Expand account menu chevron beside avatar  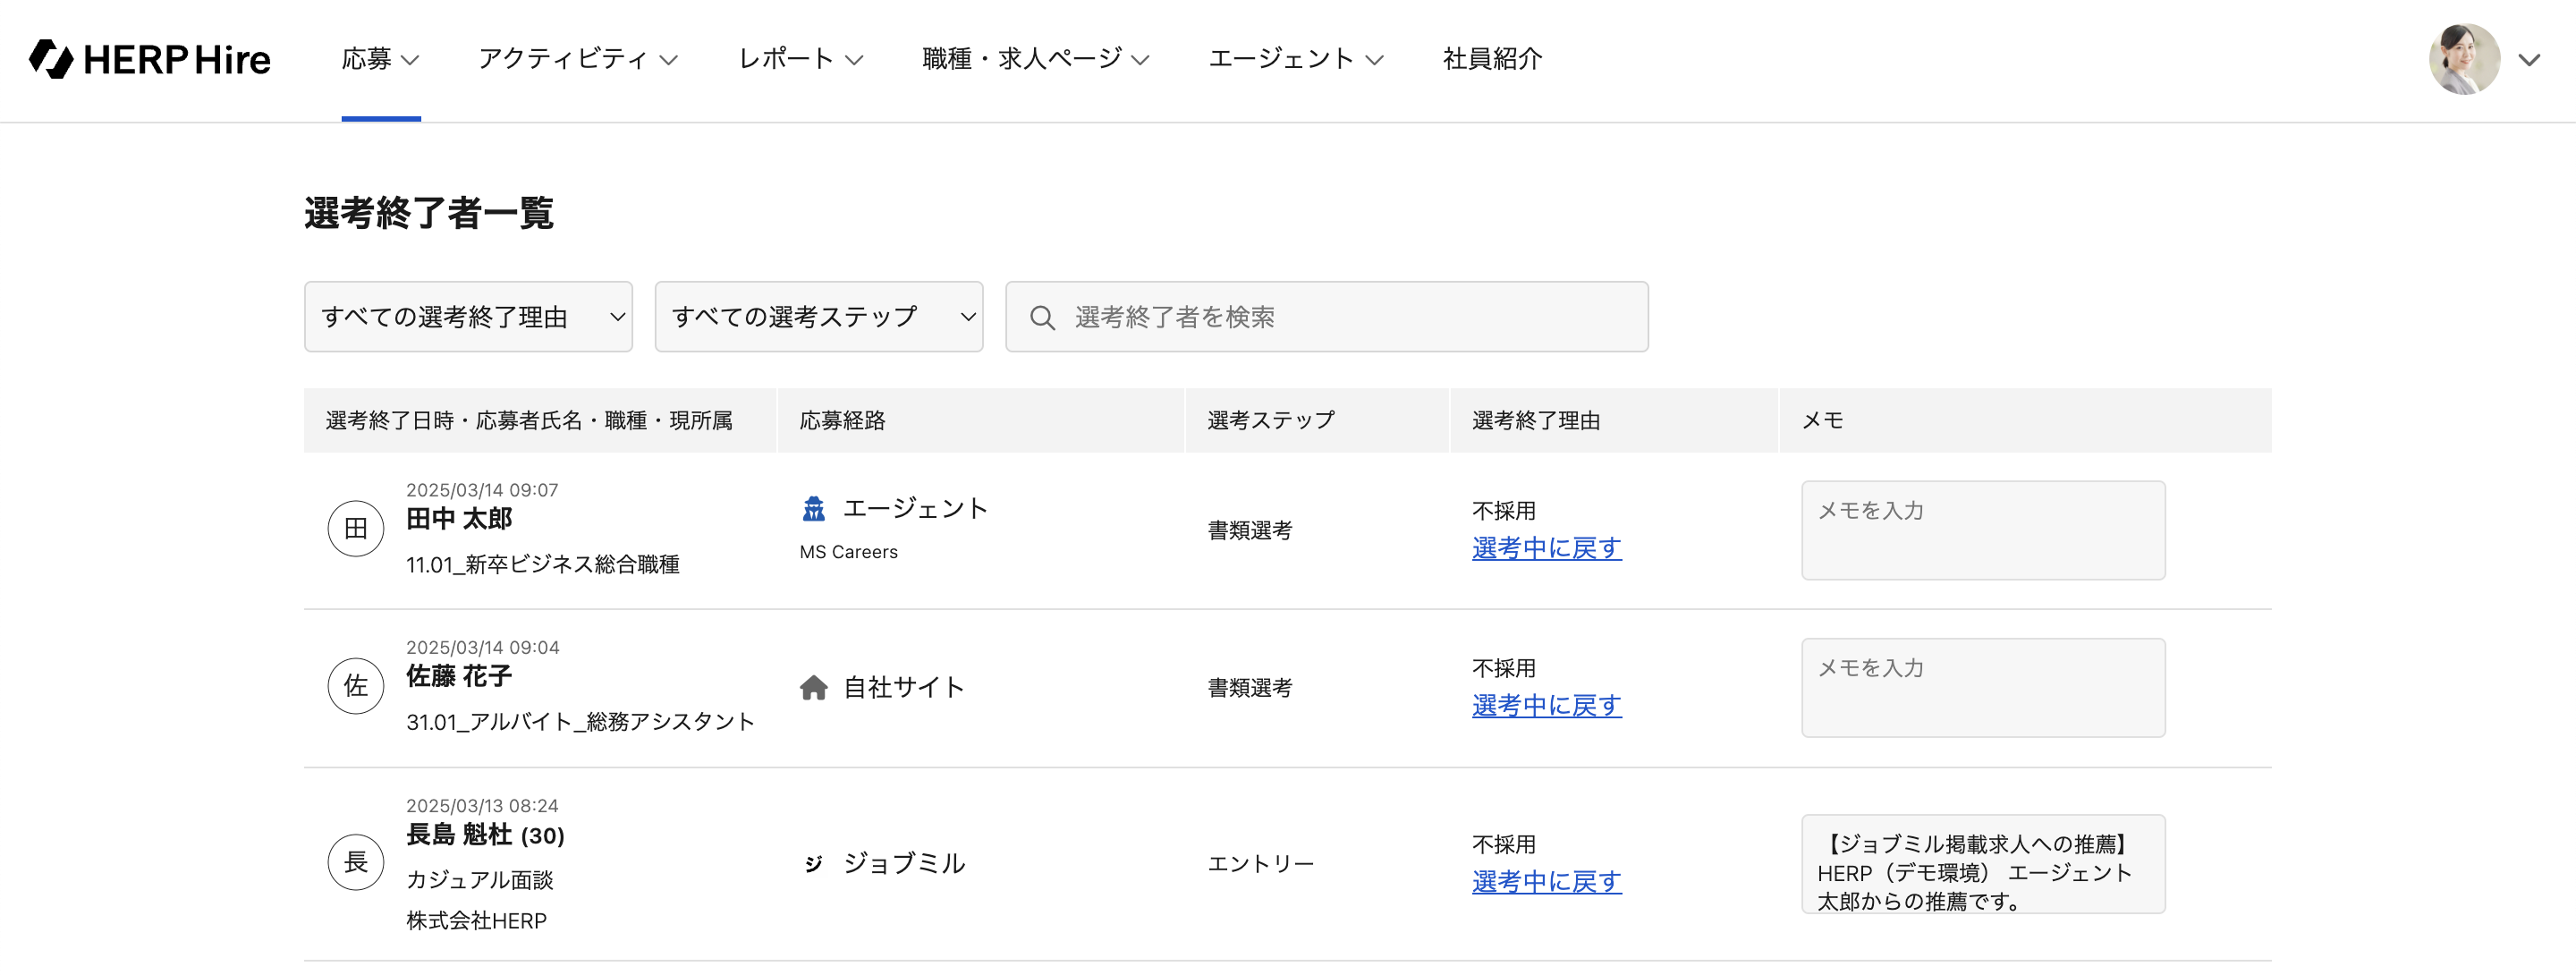tap(2529, 60)
